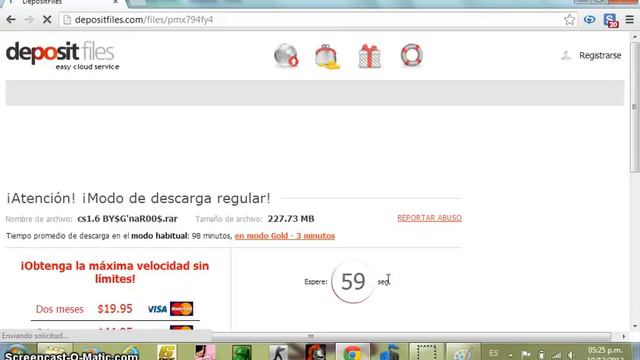Click the browser forward arrow

coord(29,20)
